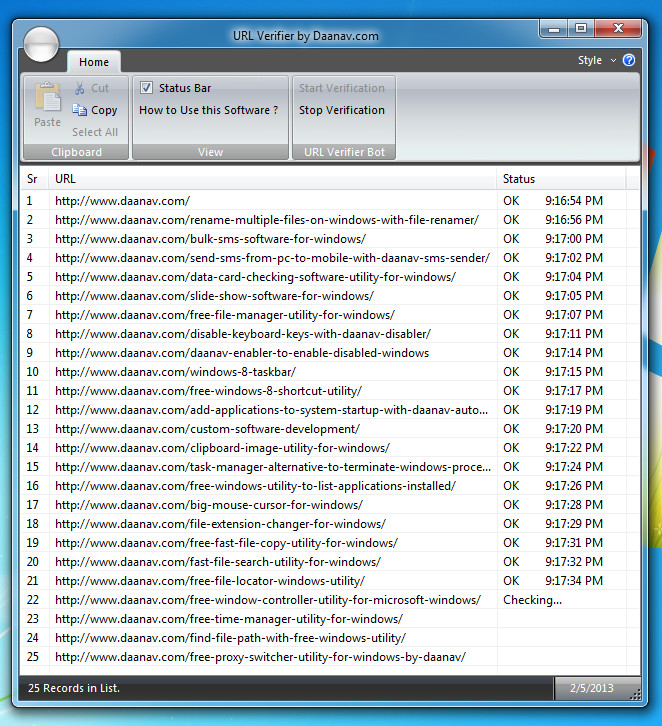662x726 pixels.
Task: Select the add-applications-to-system-startup URL row
Action: 330,410
